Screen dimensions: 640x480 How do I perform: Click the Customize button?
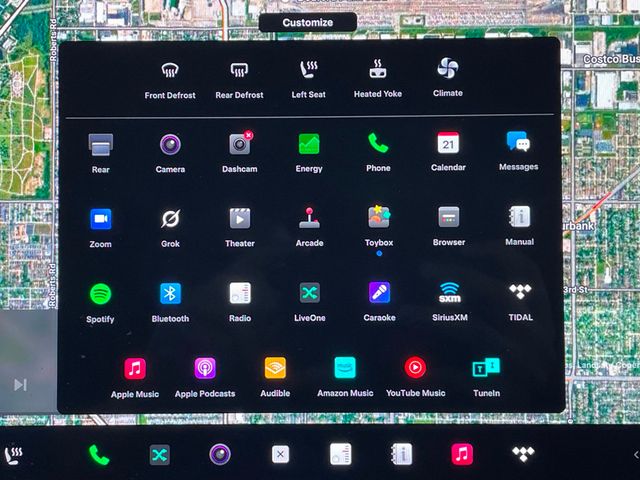point(307,23)
